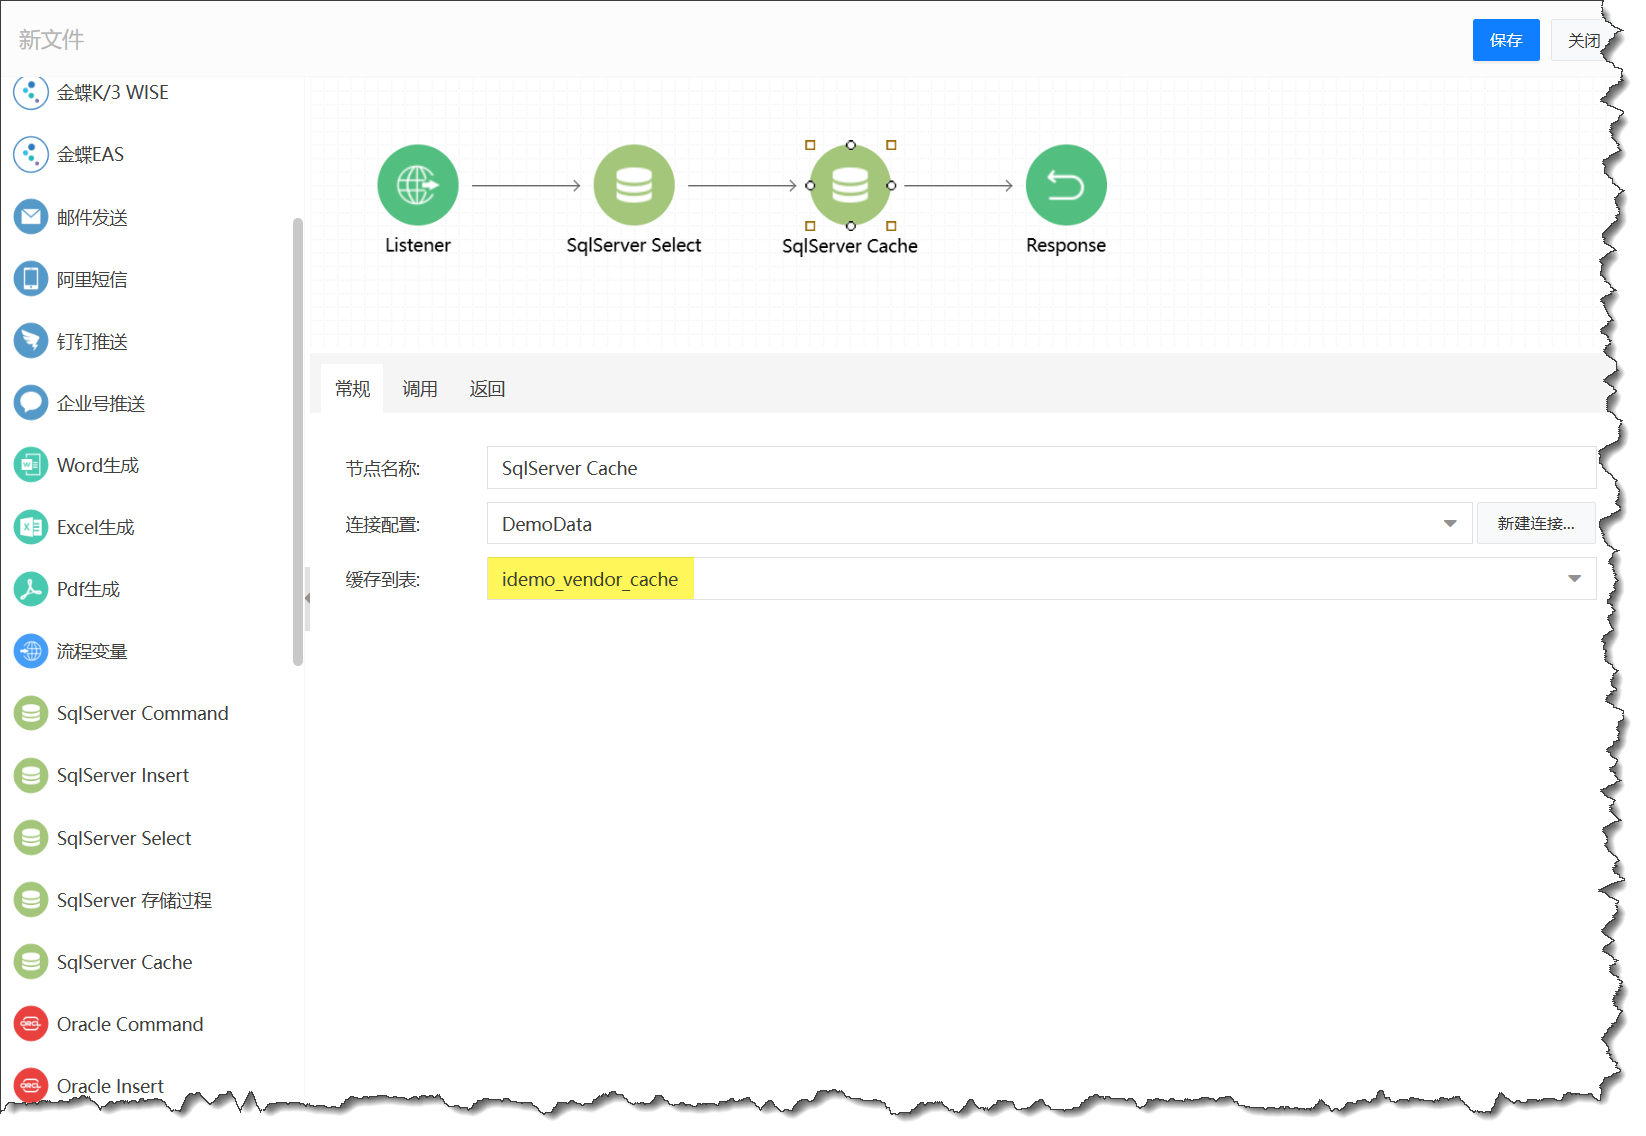Click the Pdf生成 icon
This screenshot has height=1136, width=1646.
click(31, 589)
